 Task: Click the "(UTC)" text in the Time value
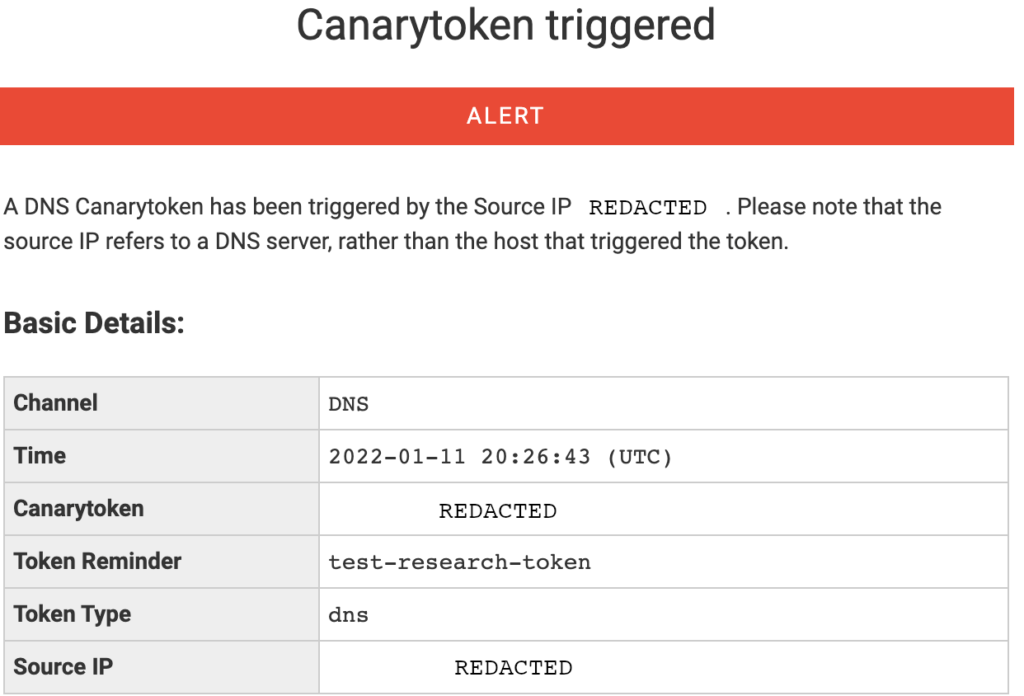click(x=640, y=457)
